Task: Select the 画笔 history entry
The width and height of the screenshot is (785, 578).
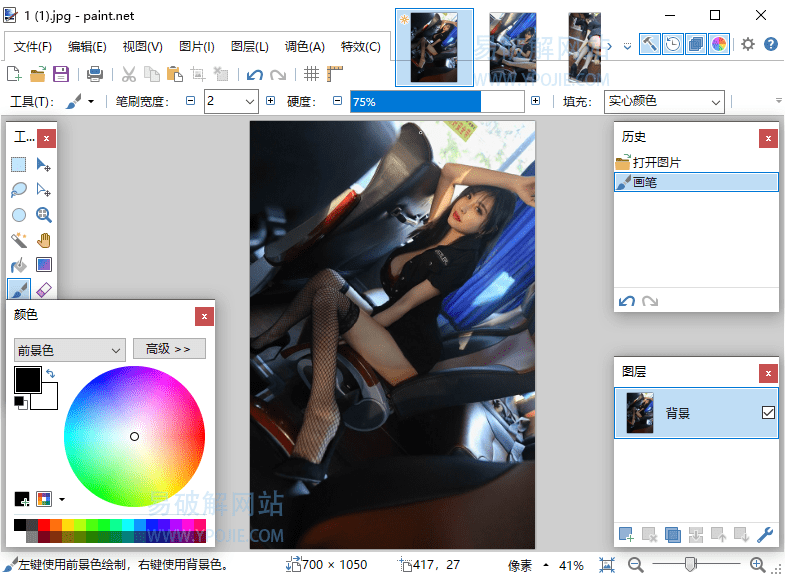Action: (696, 182)
